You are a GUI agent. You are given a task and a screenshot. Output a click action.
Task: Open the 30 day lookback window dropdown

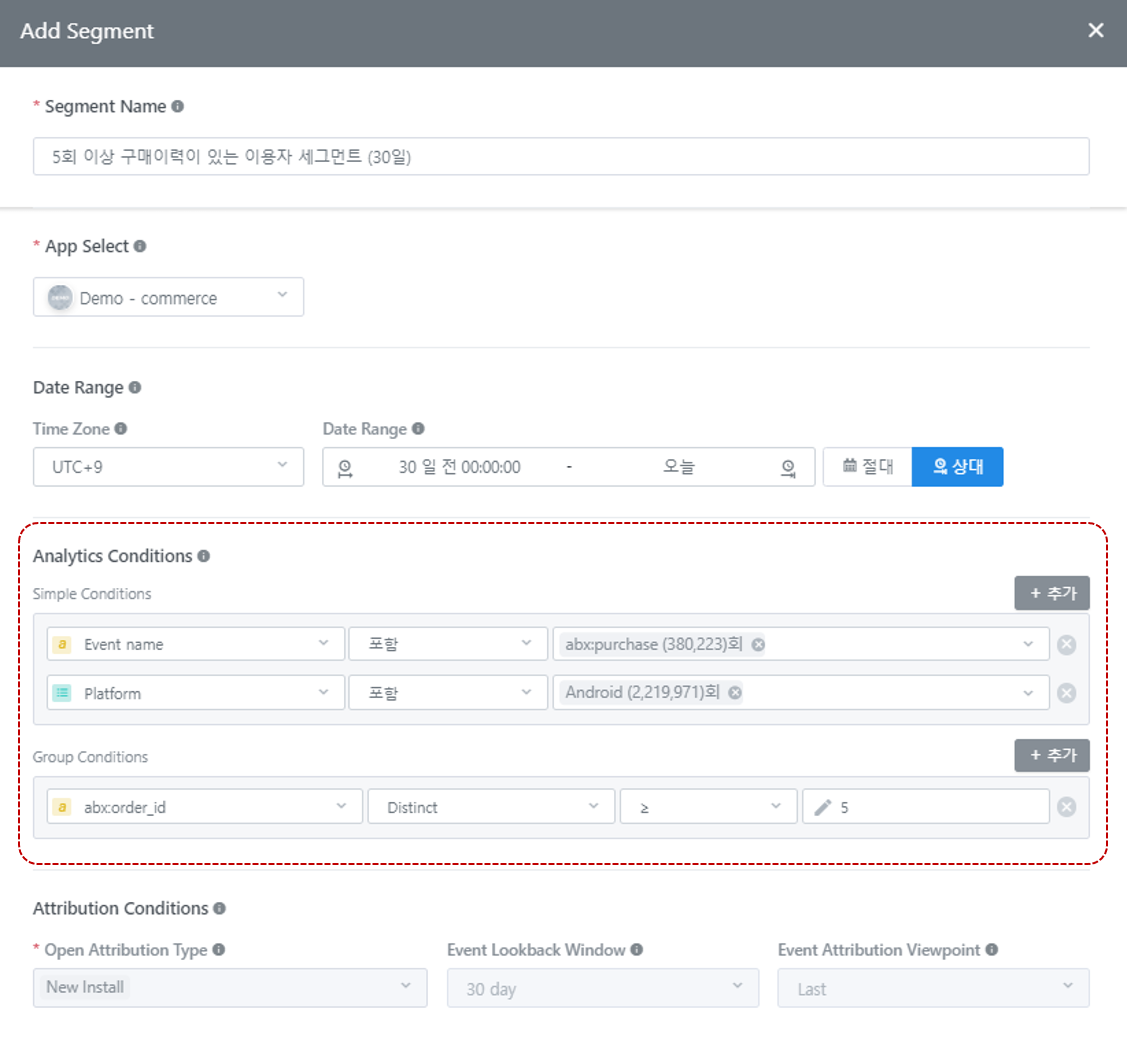(603, 988)
